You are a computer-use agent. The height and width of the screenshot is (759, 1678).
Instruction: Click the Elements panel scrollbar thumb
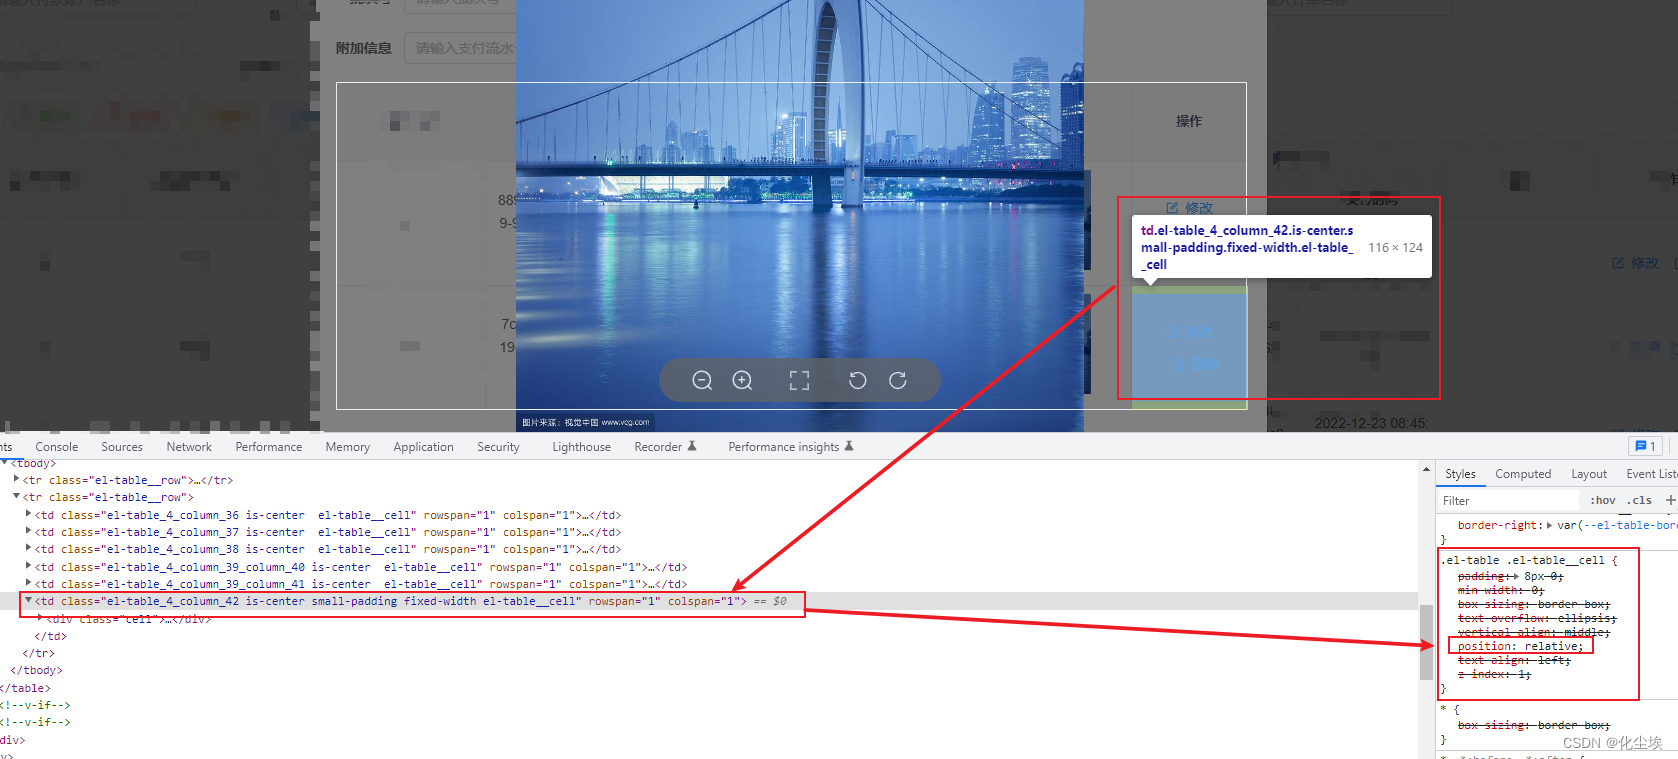point(1426,641)
